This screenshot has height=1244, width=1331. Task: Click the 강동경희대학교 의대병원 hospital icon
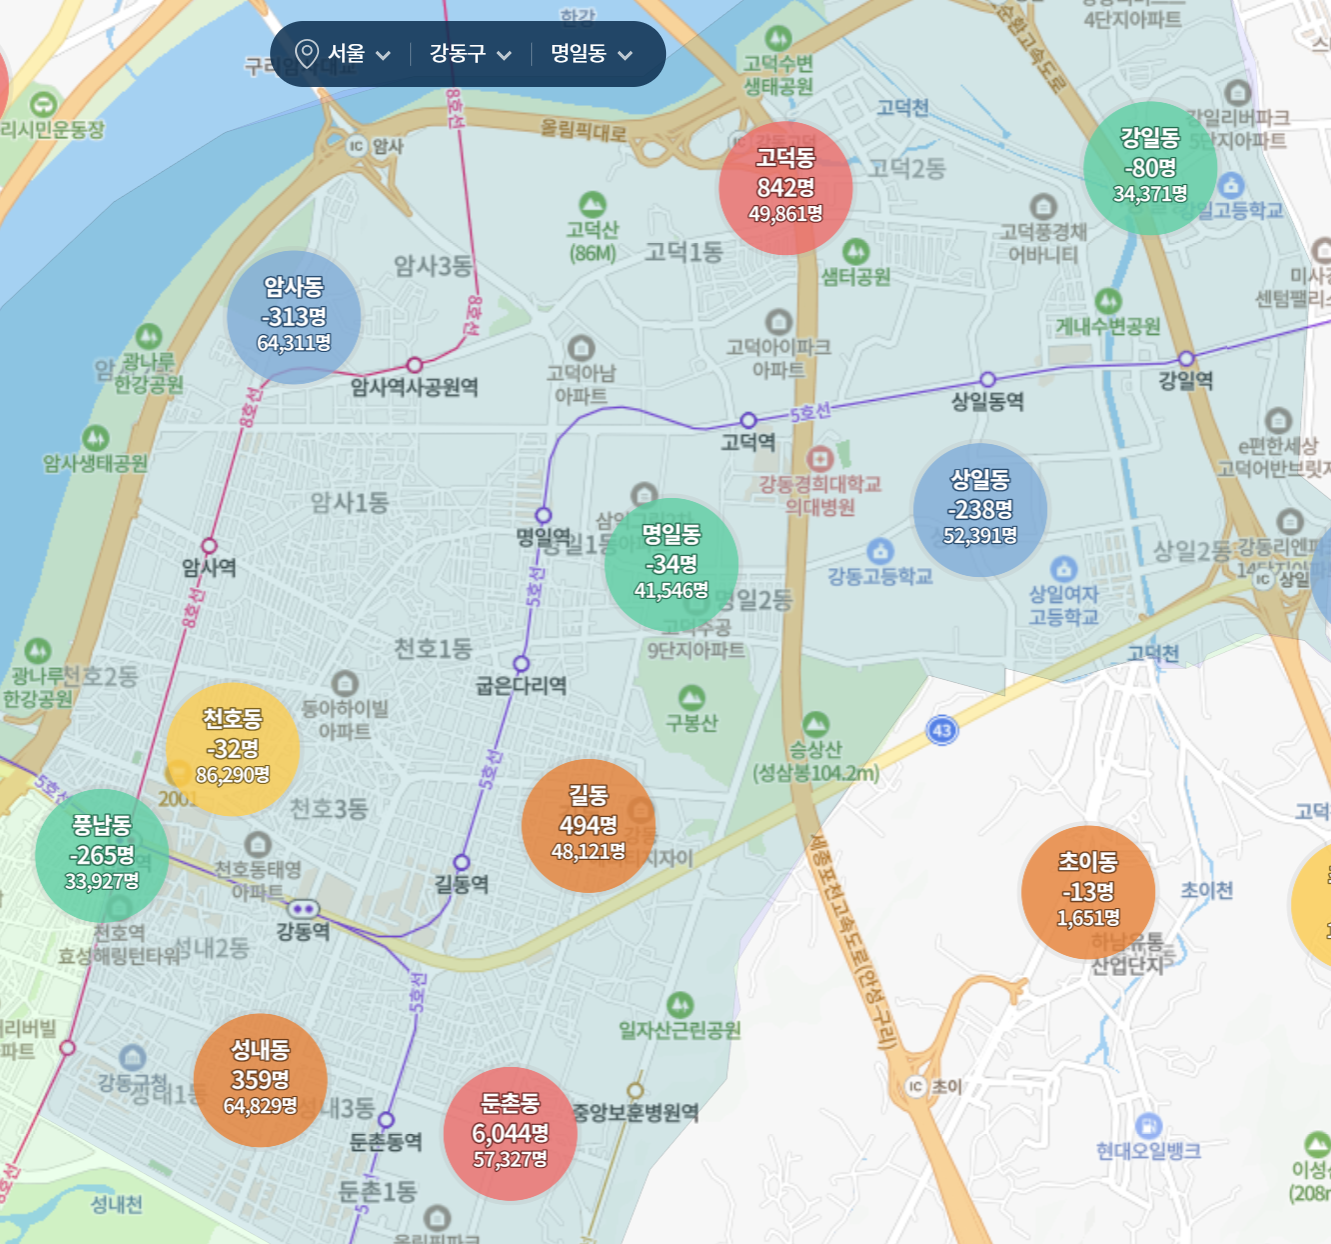(x=820, y=459)
